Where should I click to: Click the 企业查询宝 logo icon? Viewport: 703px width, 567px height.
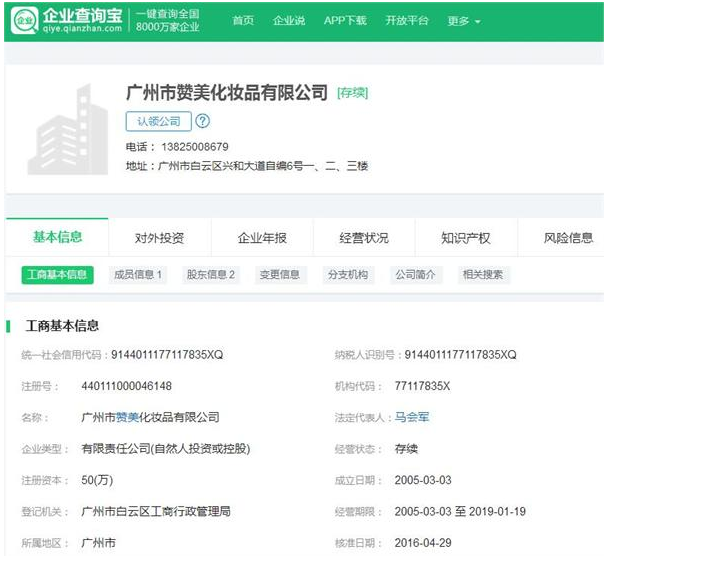[x=25, y=20]
